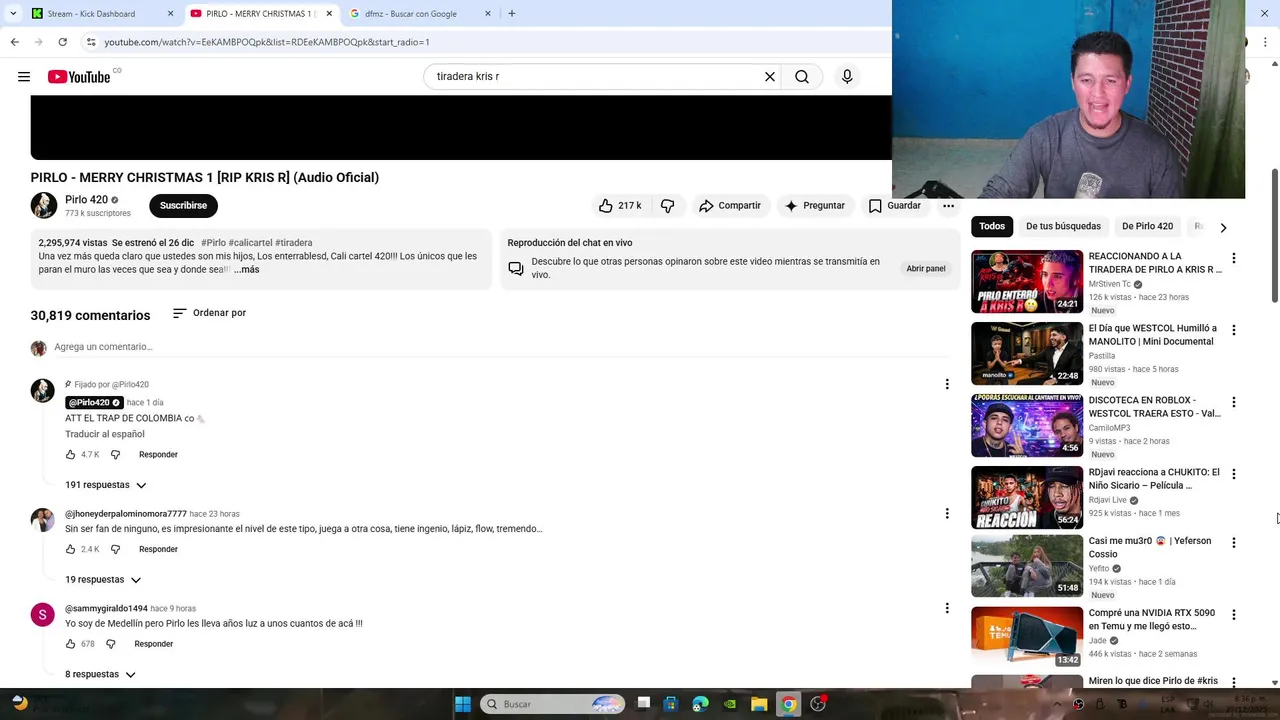Viewport: 1280px width, 720px height.
Task: Like @jhoneyderpalominomora7777's comment
Action: point(70,549)
